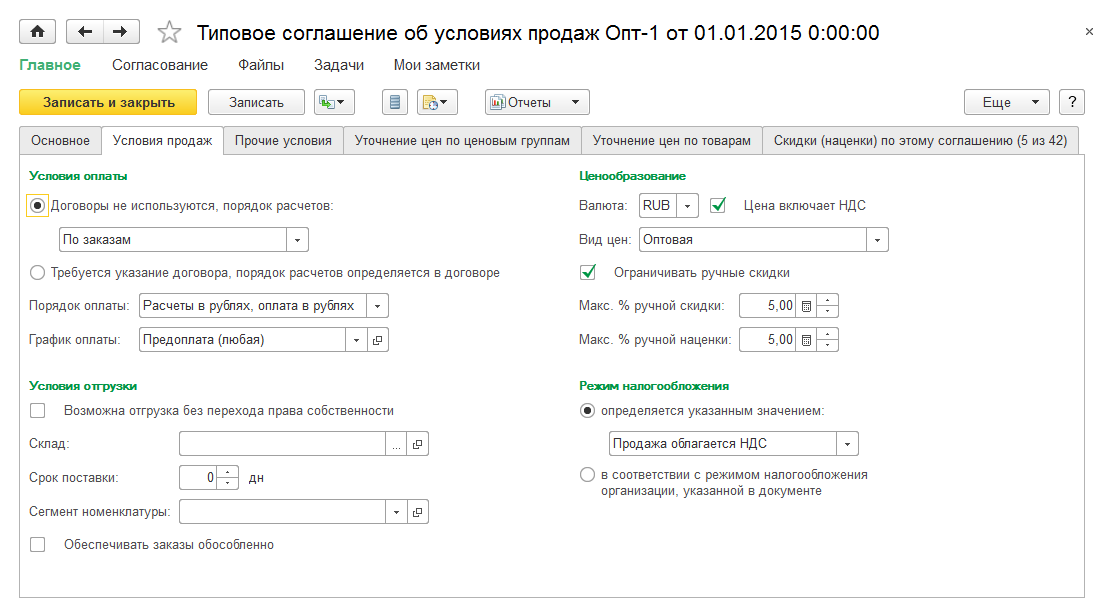This screenshot has width=1111, height=612.
Task: Add to favorites with star icon
Action: tap(169, 32)
